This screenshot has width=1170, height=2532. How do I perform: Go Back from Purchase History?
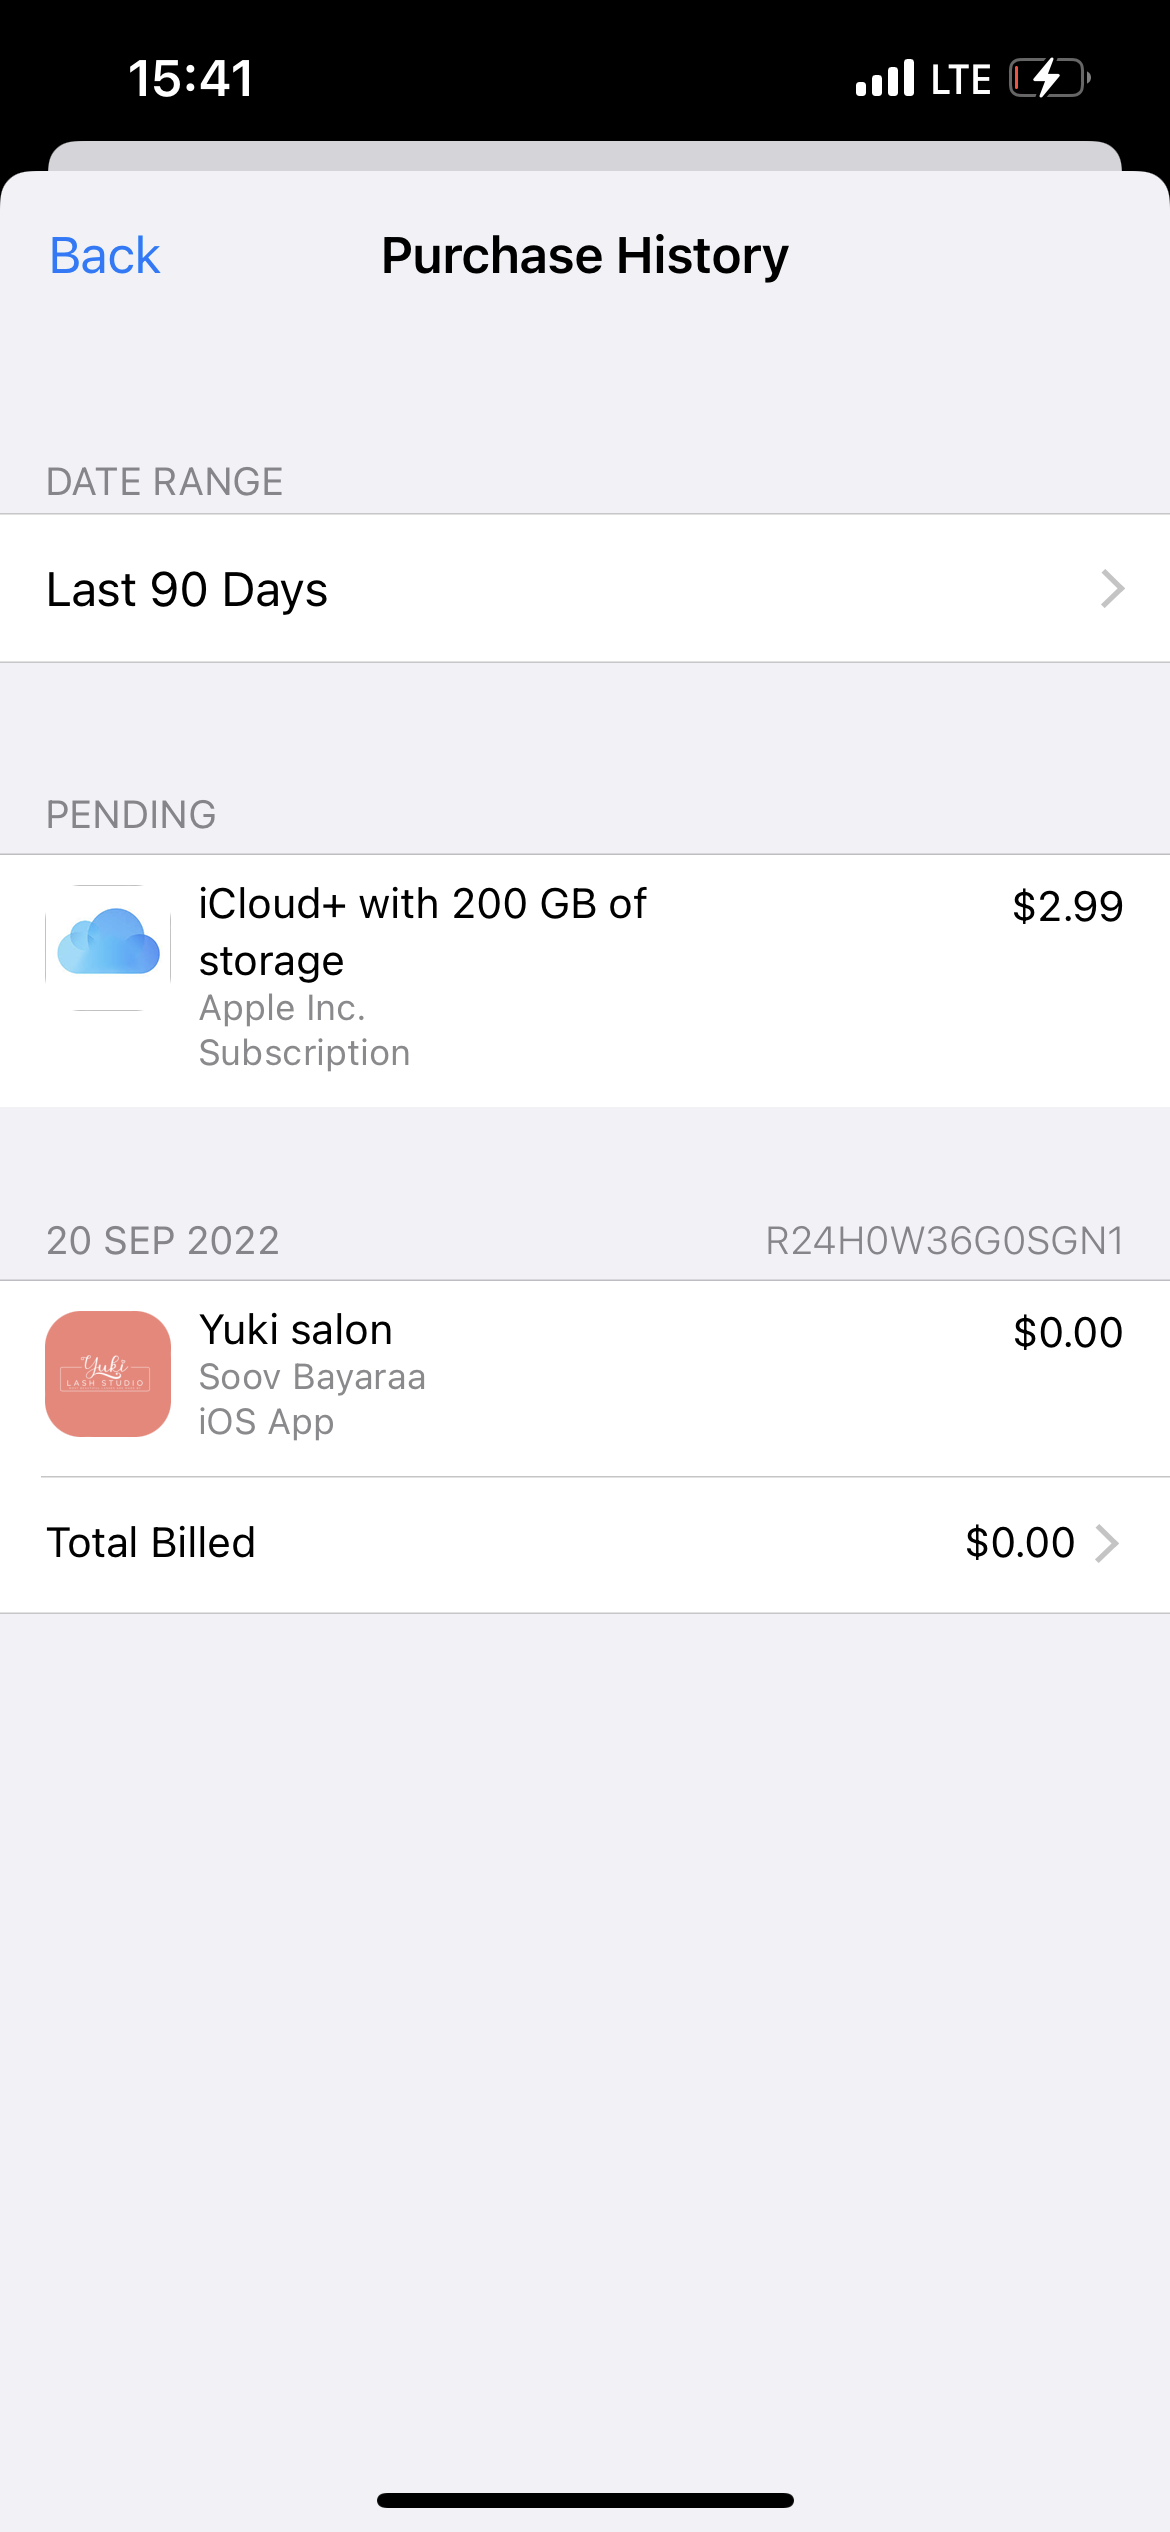tap(105, 256)
